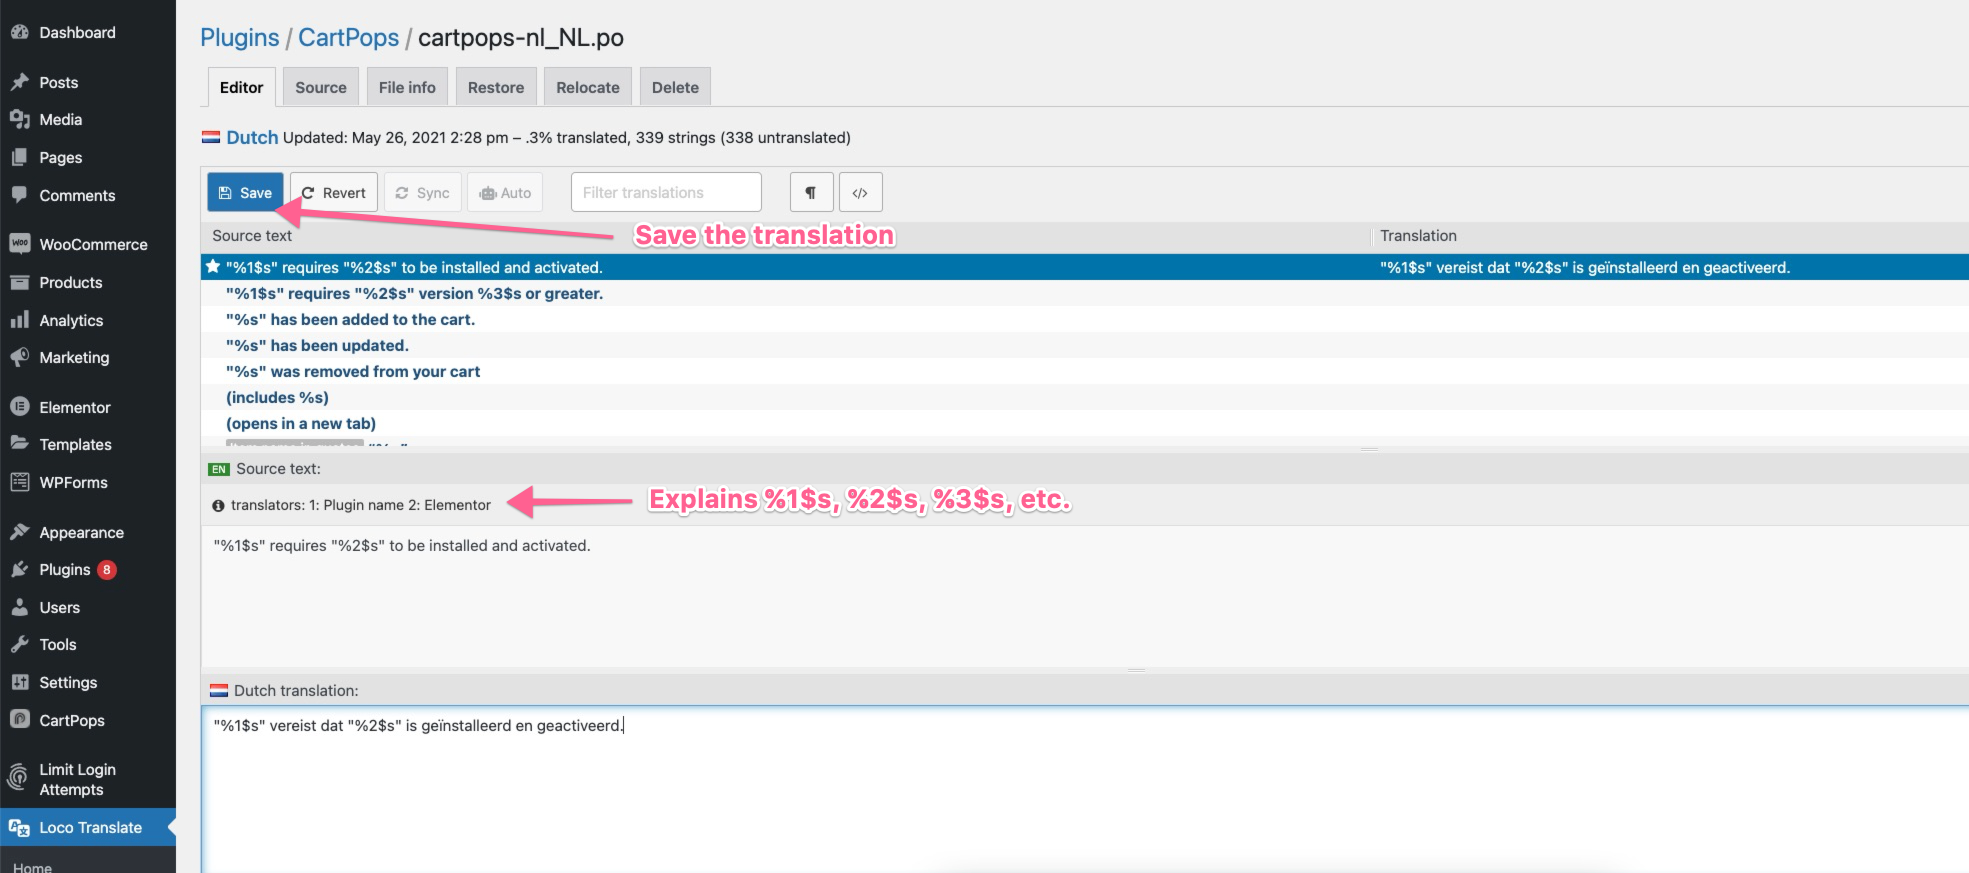Revert changes with the Revert button
The image size is (1969, 873).
coord(334,193)
